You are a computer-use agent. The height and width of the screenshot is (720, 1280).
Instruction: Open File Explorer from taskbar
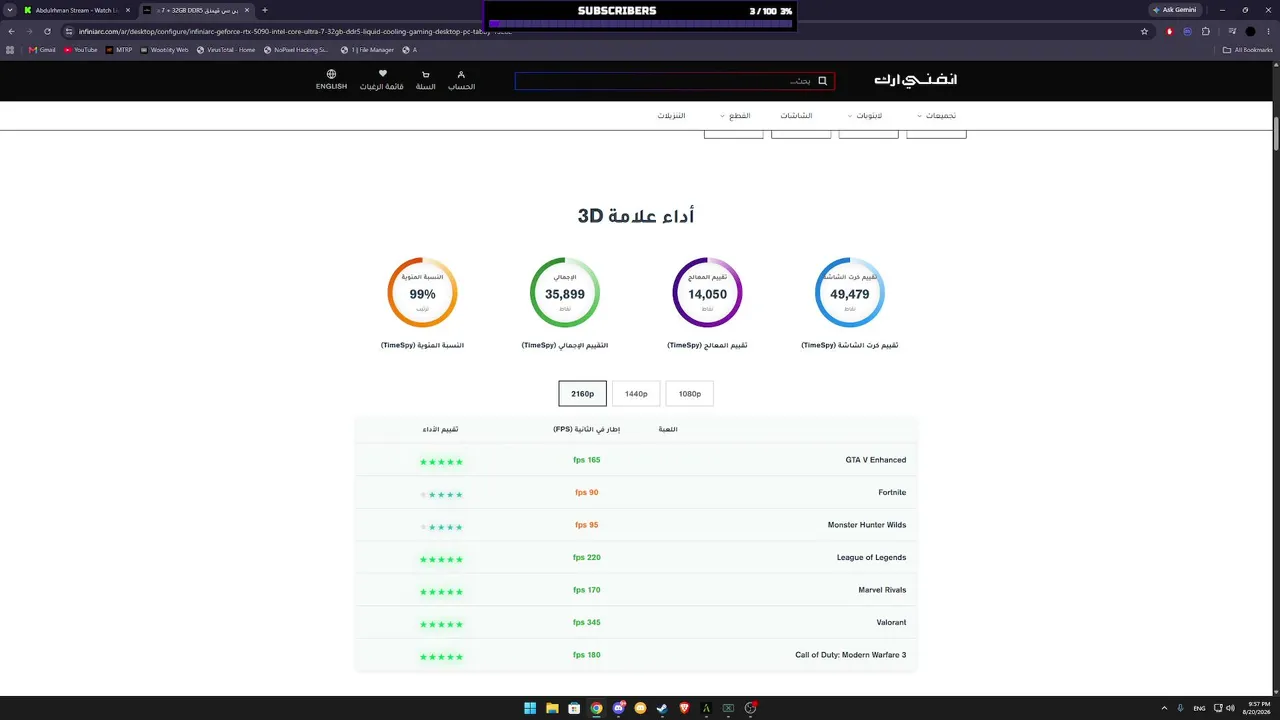pyautogui.click(x=552, y=708)
